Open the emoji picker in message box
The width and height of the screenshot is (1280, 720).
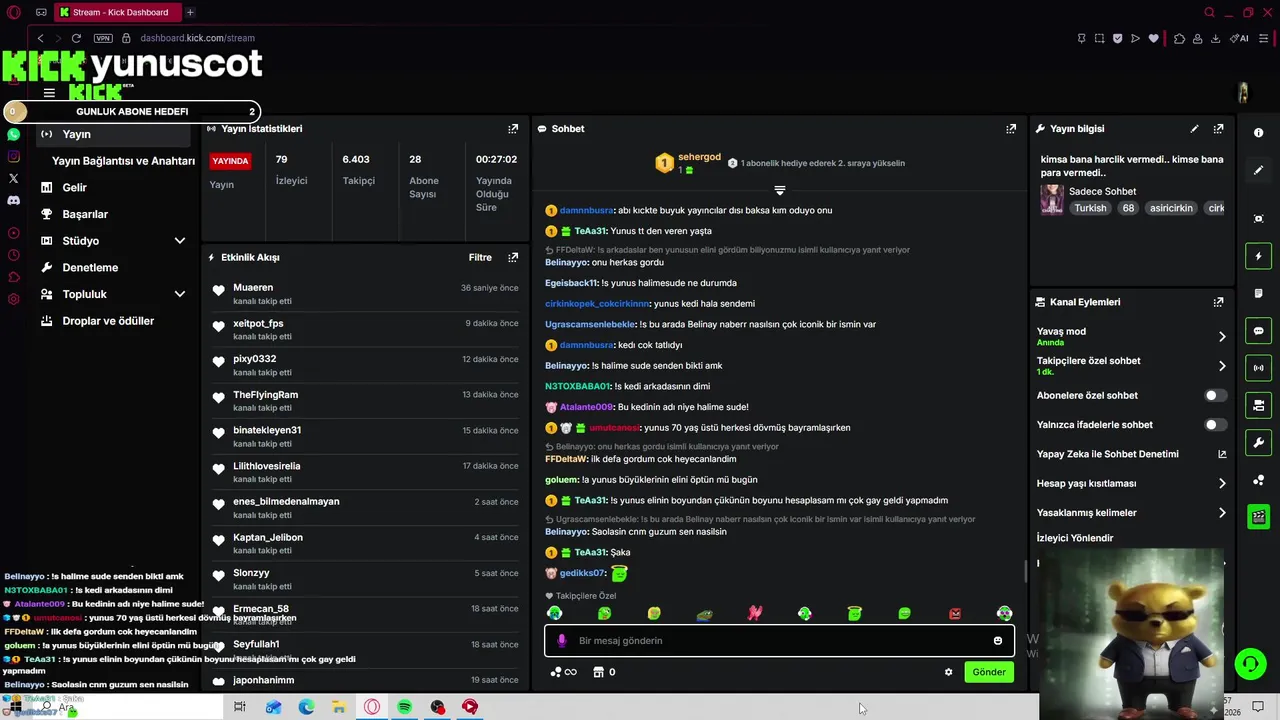[998, 641]
